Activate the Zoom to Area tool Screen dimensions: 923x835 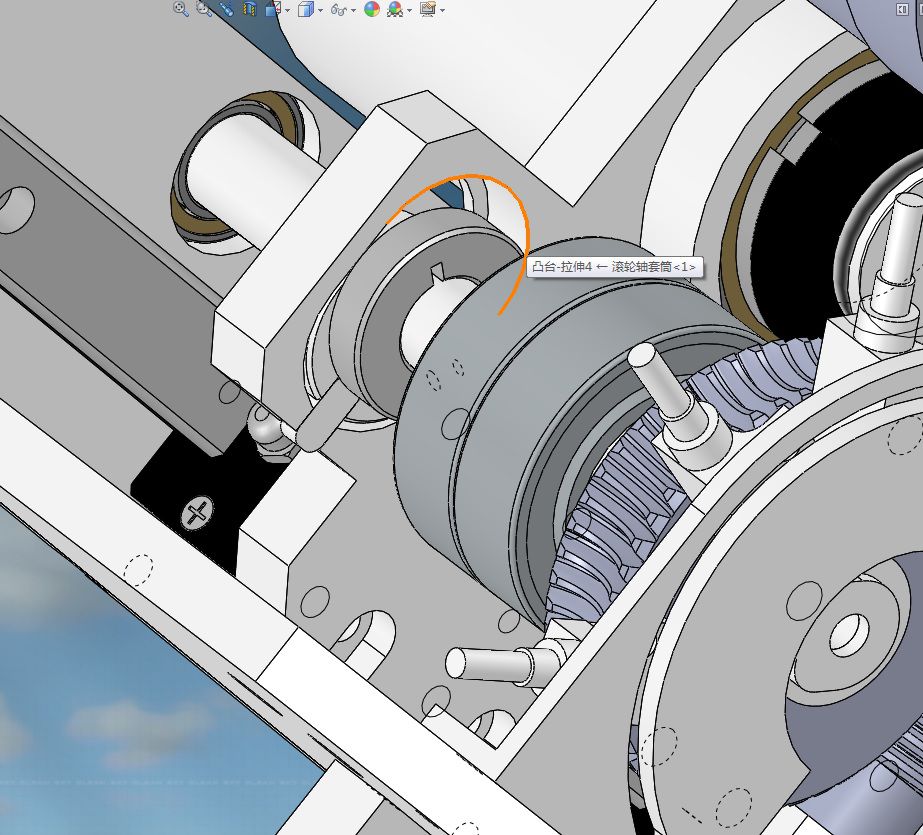coord(204,9)
